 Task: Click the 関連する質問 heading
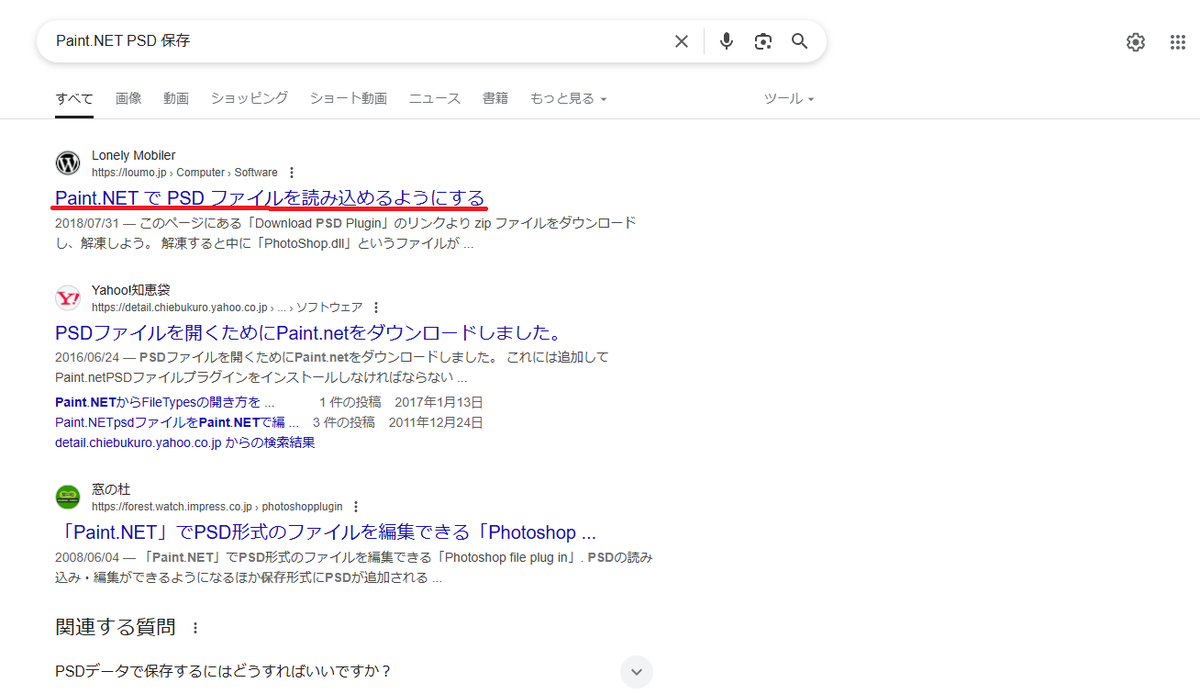[115, 628]
